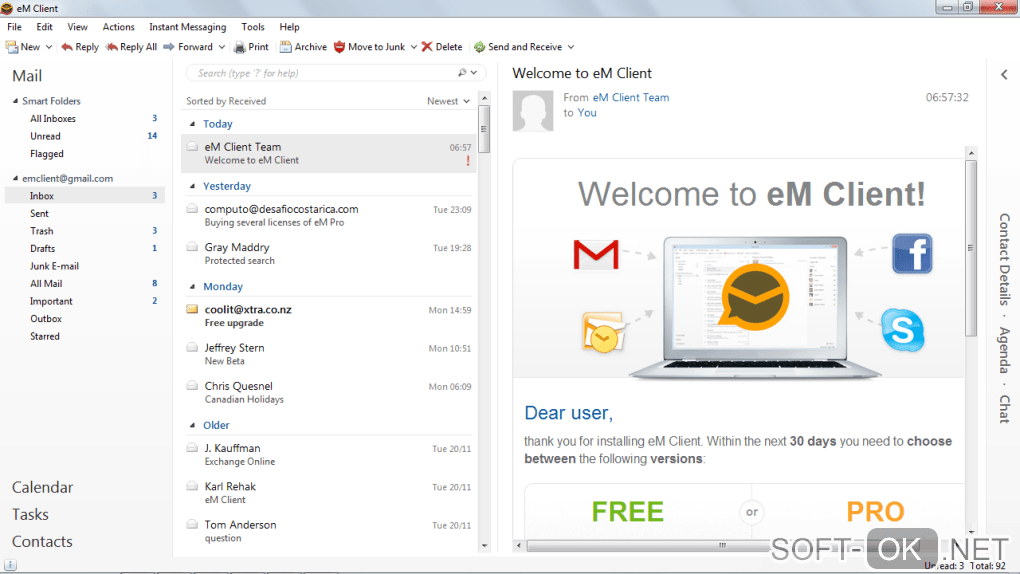This screenshot has height=574, width=1020.
Task: Click the red importance flag on welcome email
Action: click(x=468, y=161)
